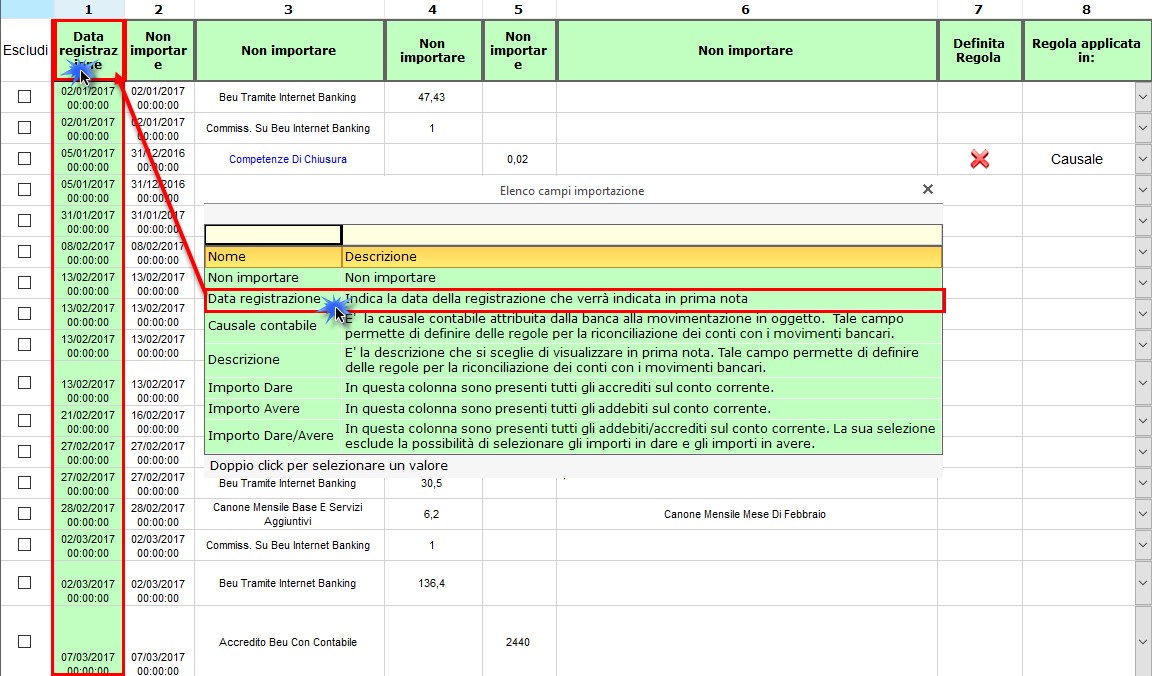This screenshot has height=676, width=1152.
Task: Select the Canone Mensile Base E Servizi Aggiuntivi cell
Action: tap(288, 514)
